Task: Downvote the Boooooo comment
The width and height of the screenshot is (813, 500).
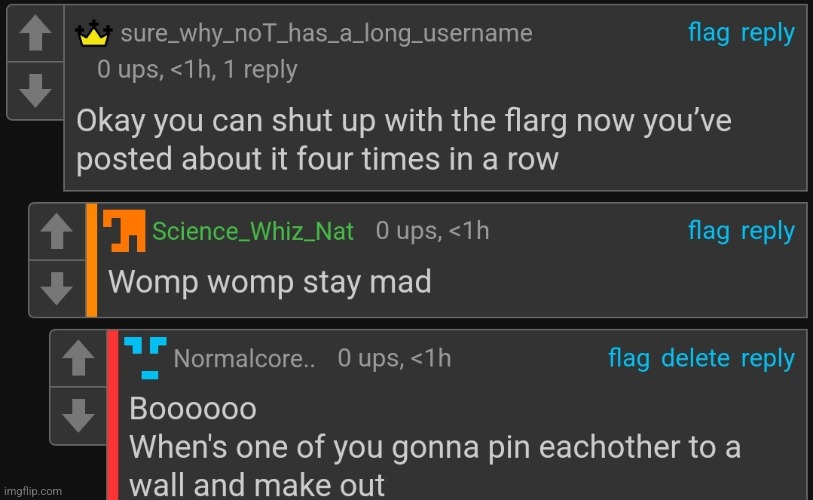Action: (x=78, y=415)
